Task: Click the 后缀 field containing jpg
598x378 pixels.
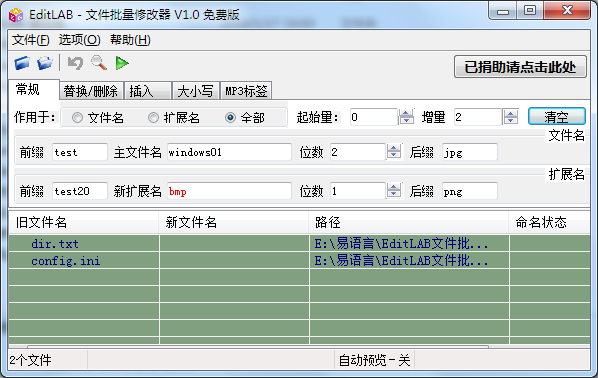Action: pos(469,152)
